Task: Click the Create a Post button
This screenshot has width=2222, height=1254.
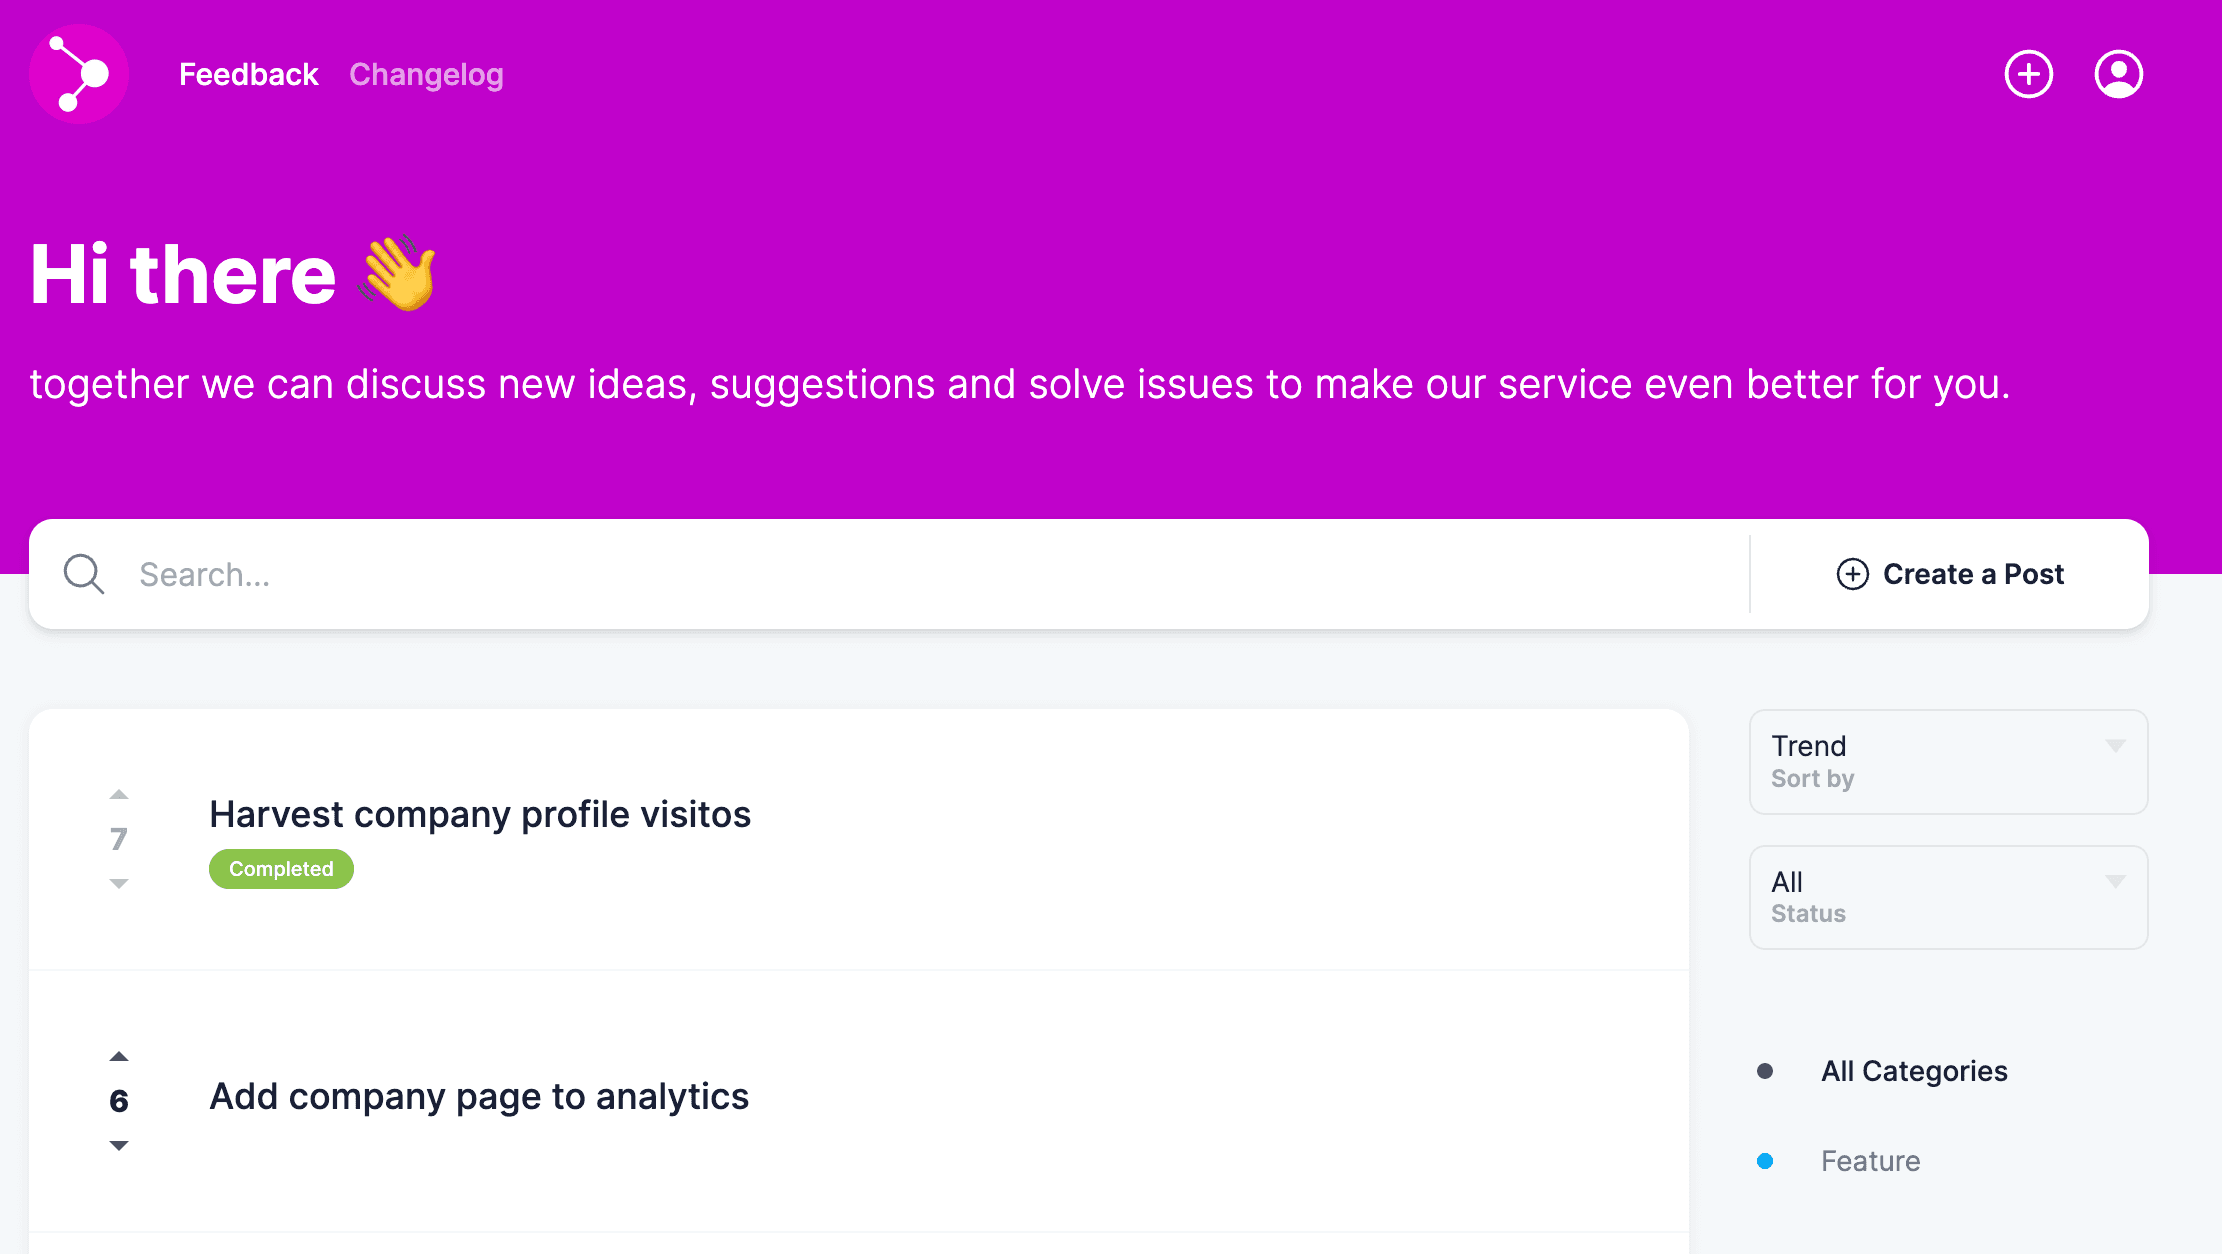Action: [1950, 574]
